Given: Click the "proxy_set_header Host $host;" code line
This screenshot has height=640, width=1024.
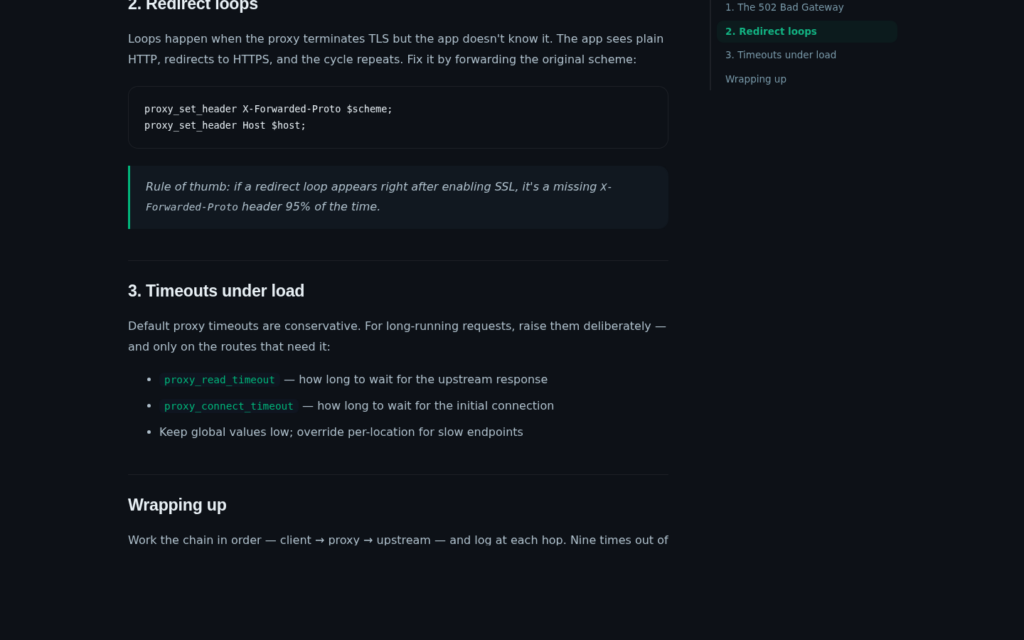Looking at the screenshot, I should (x=225, y=125).
